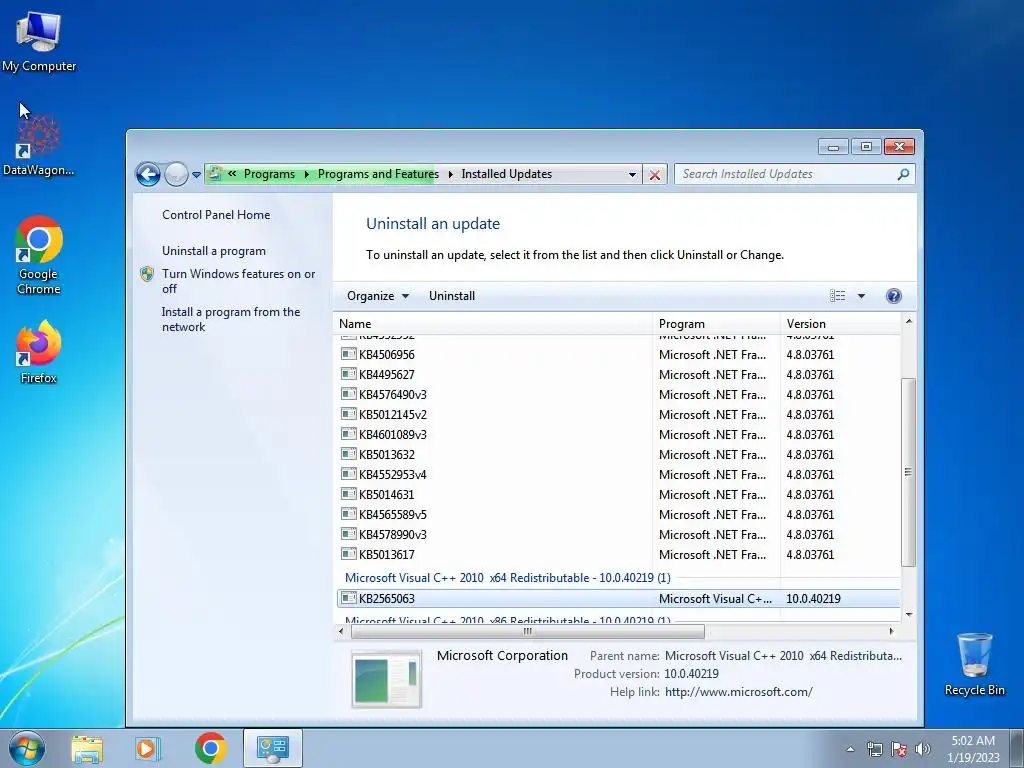This screenshot has height=768, width=1024.
Task: Click the Back navigation arrow
Action: (x=148, y=174)
